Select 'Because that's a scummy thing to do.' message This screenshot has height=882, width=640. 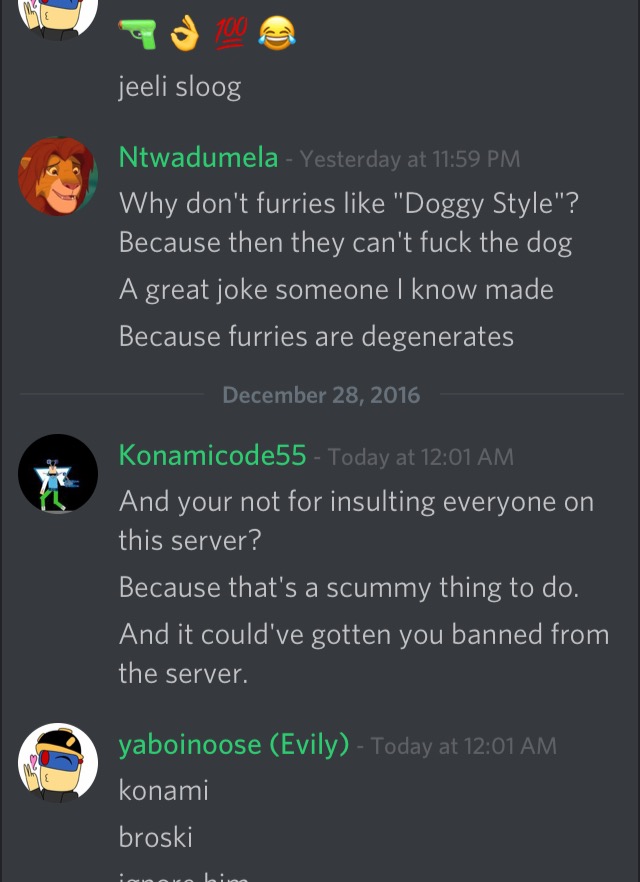click(349, 588)
